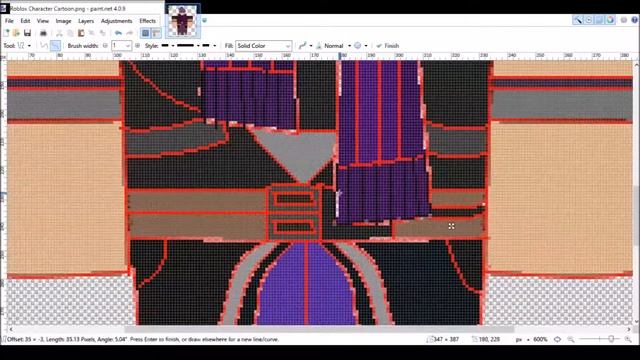Viewport: 640px width, 360px height.
Task: Toggle the History window icon
Action: coord(589,20)
